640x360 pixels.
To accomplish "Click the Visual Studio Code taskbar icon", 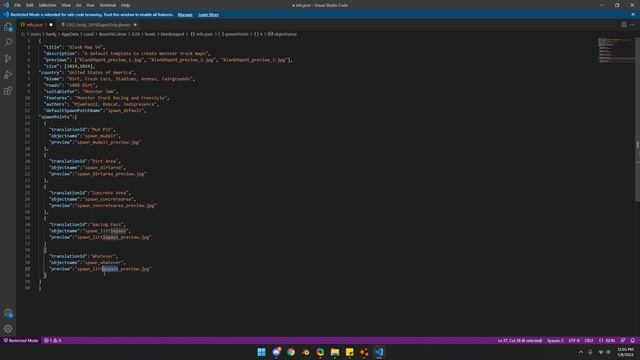I will point(379,352).
